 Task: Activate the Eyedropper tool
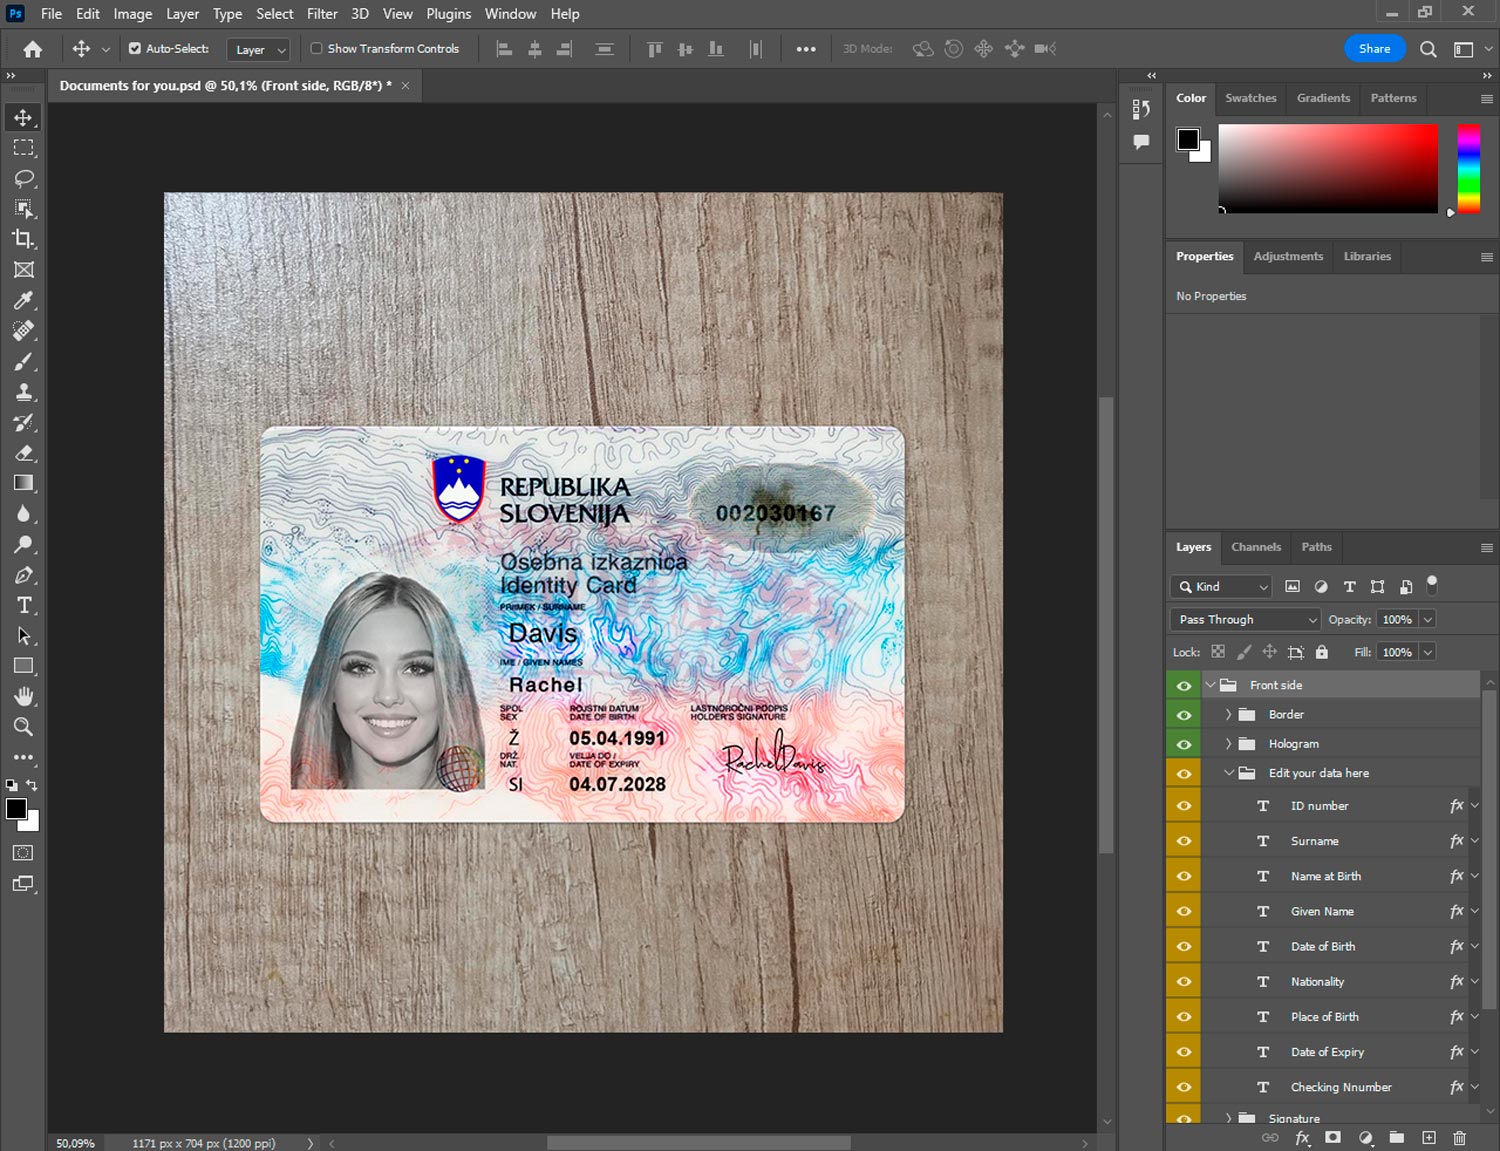(x=23, y=300)
